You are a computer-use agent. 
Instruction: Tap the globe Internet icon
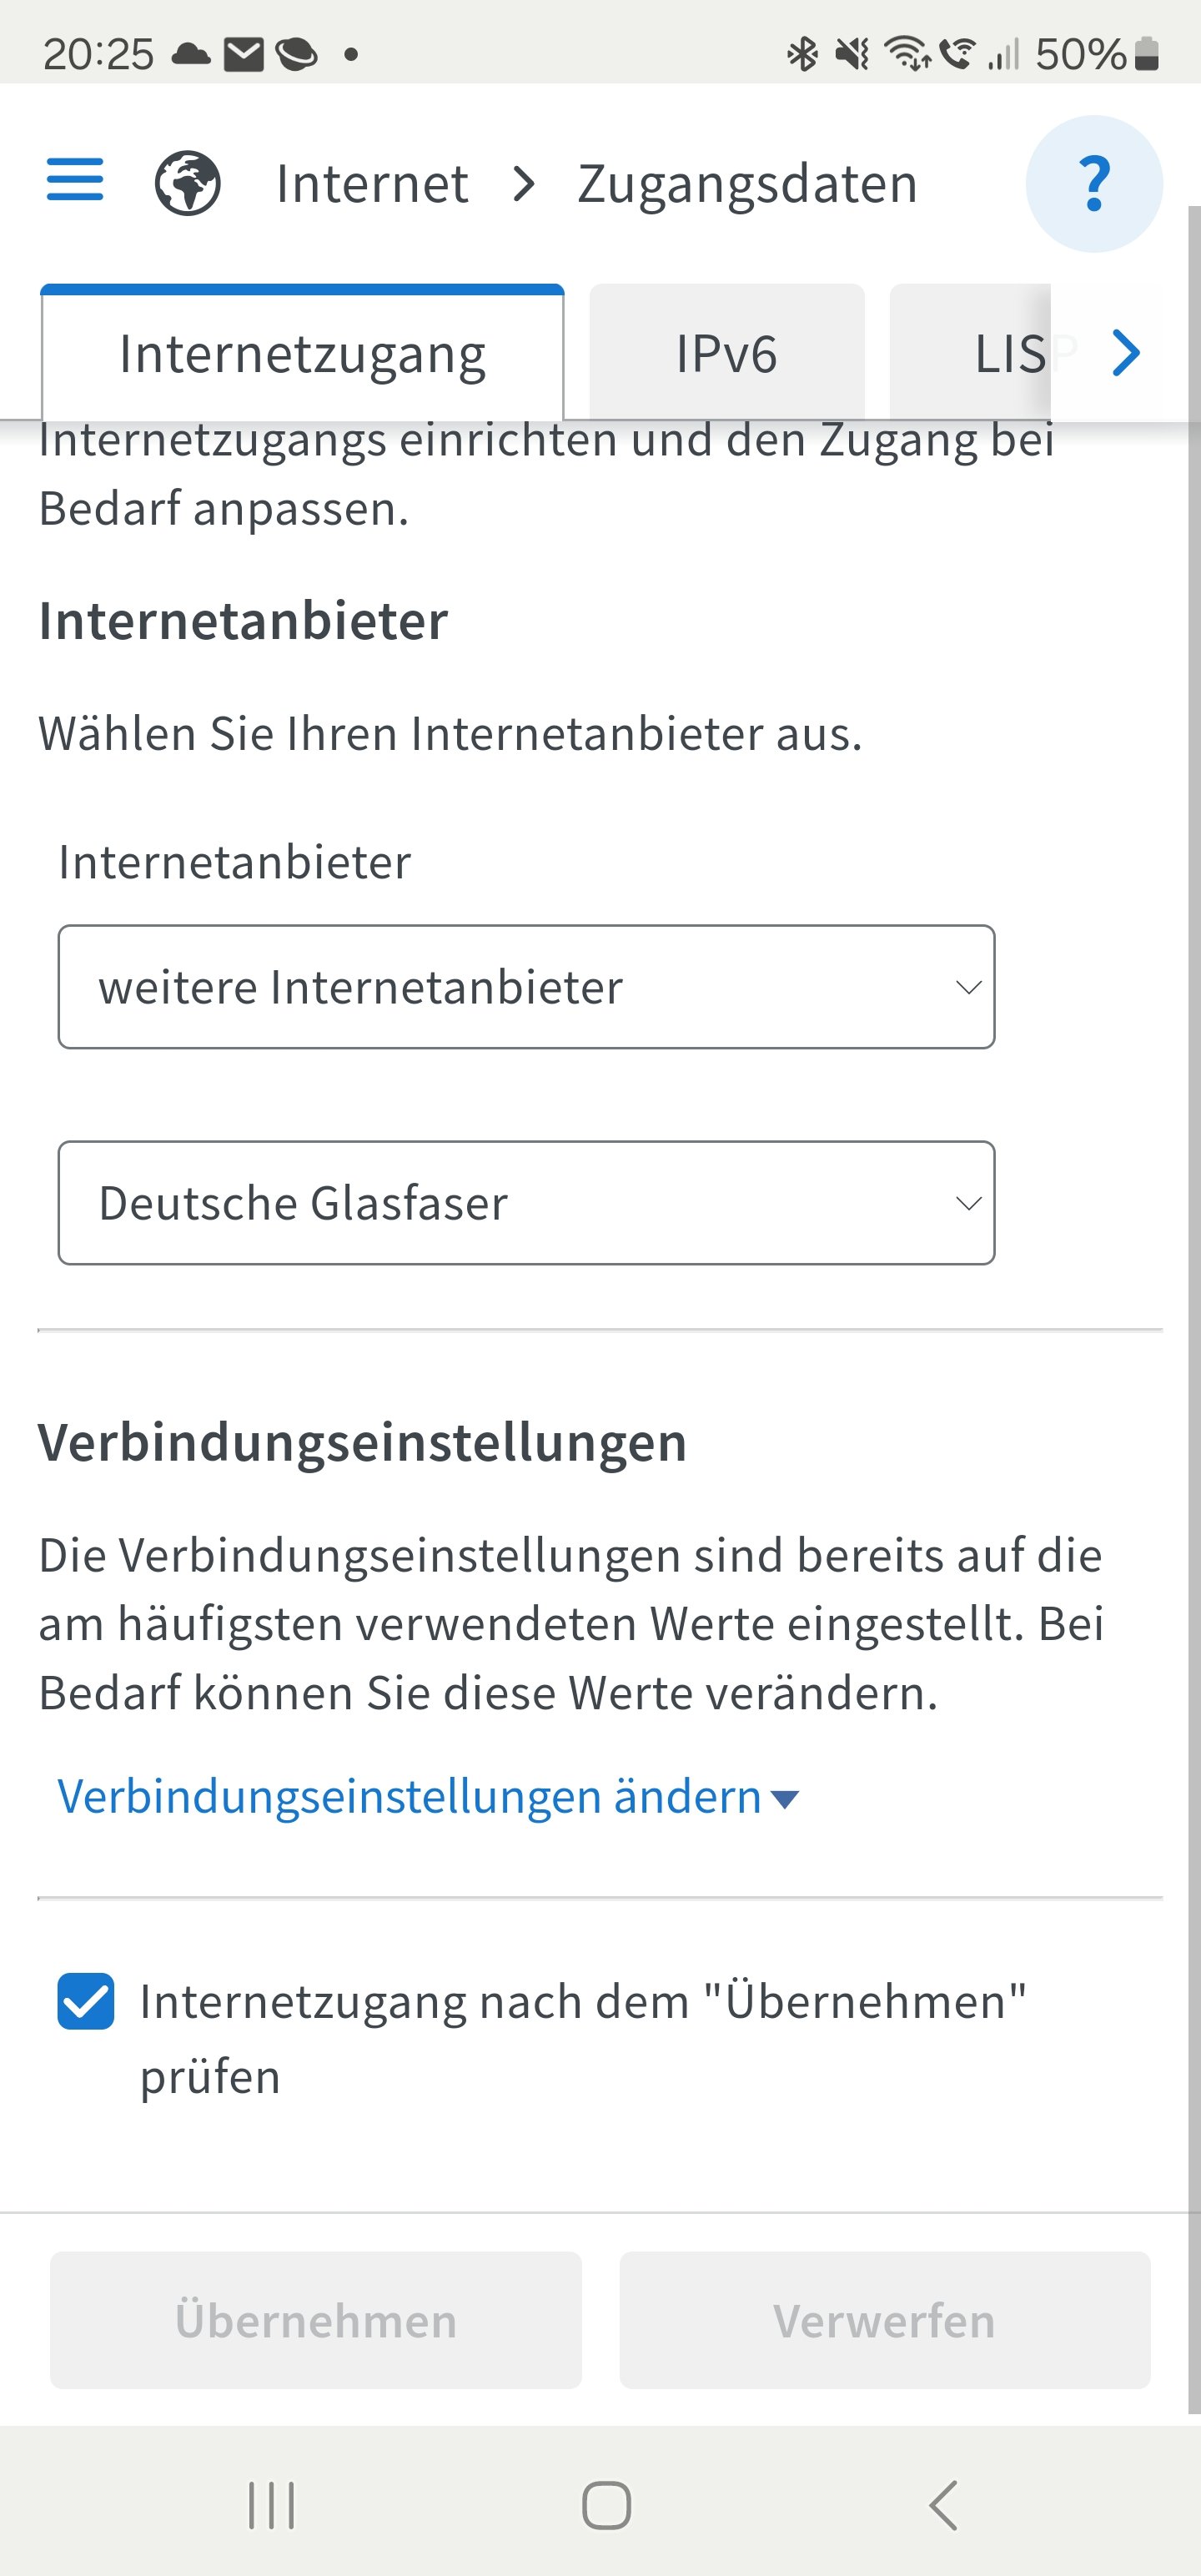(188, 183)
